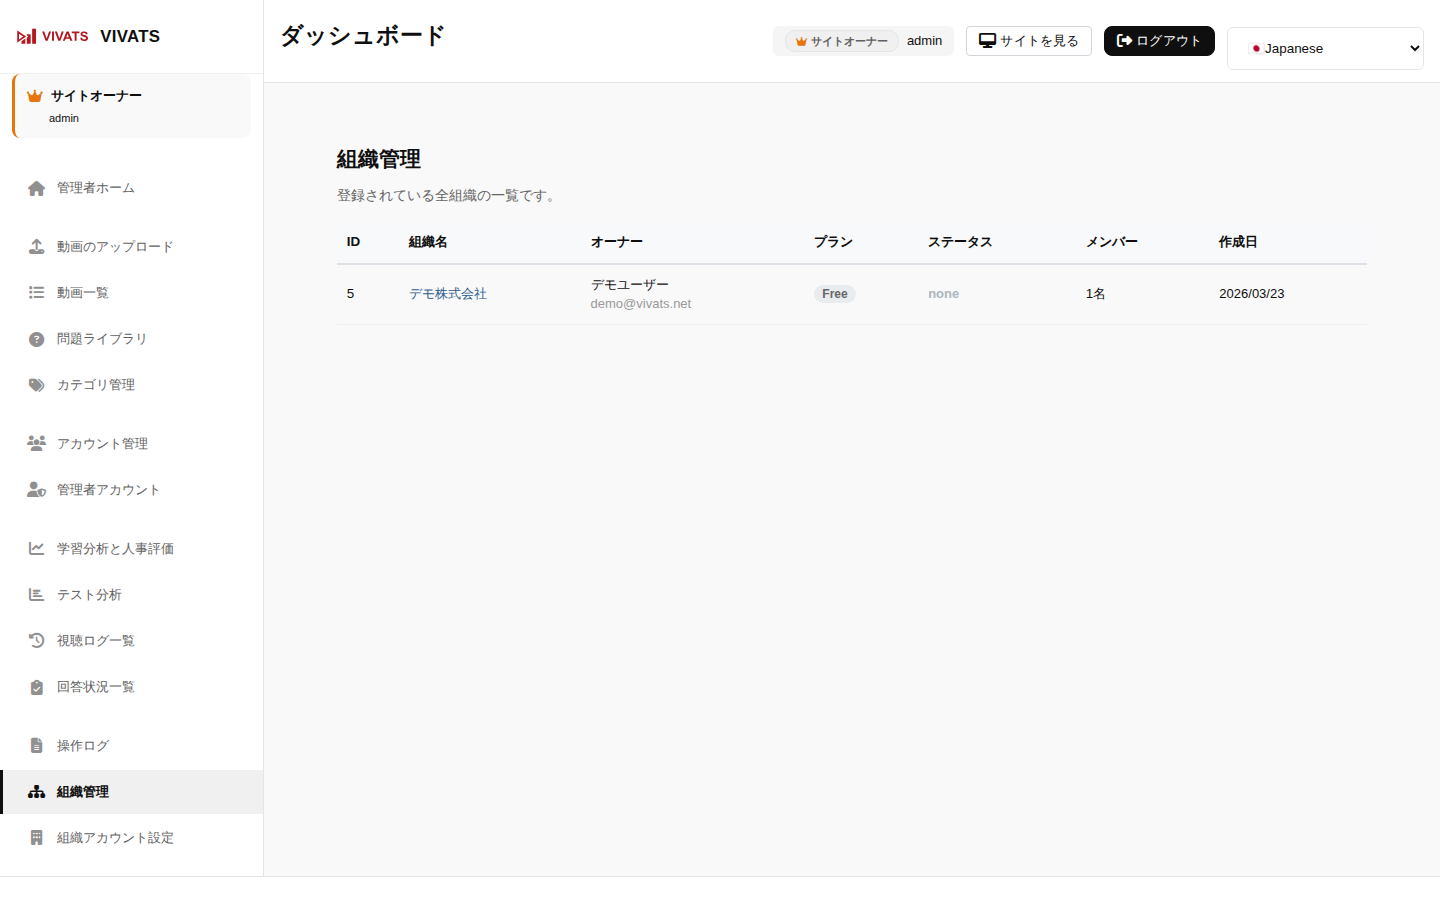Click the サイトを見る button

(1028, 41)
